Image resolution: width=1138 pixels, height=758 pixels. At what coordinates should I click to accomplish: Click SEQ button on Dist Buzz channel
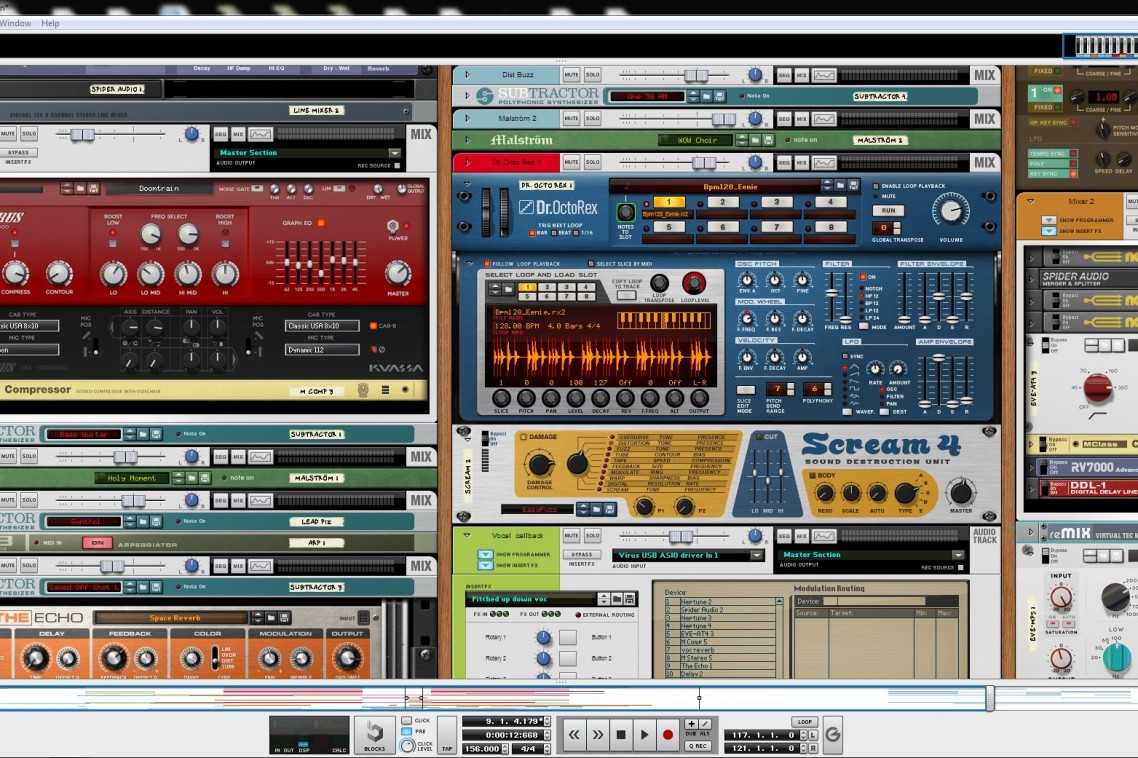tap(784, 75)
